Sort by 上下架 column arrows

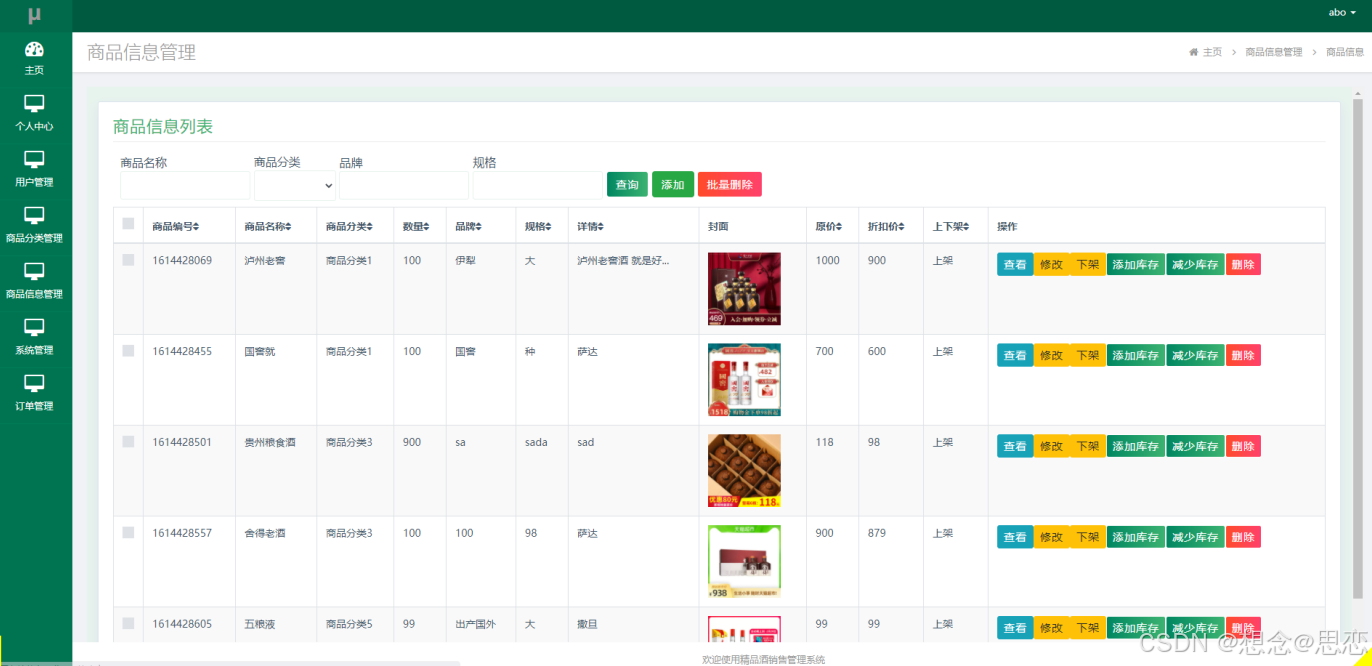tap(966, 227)
